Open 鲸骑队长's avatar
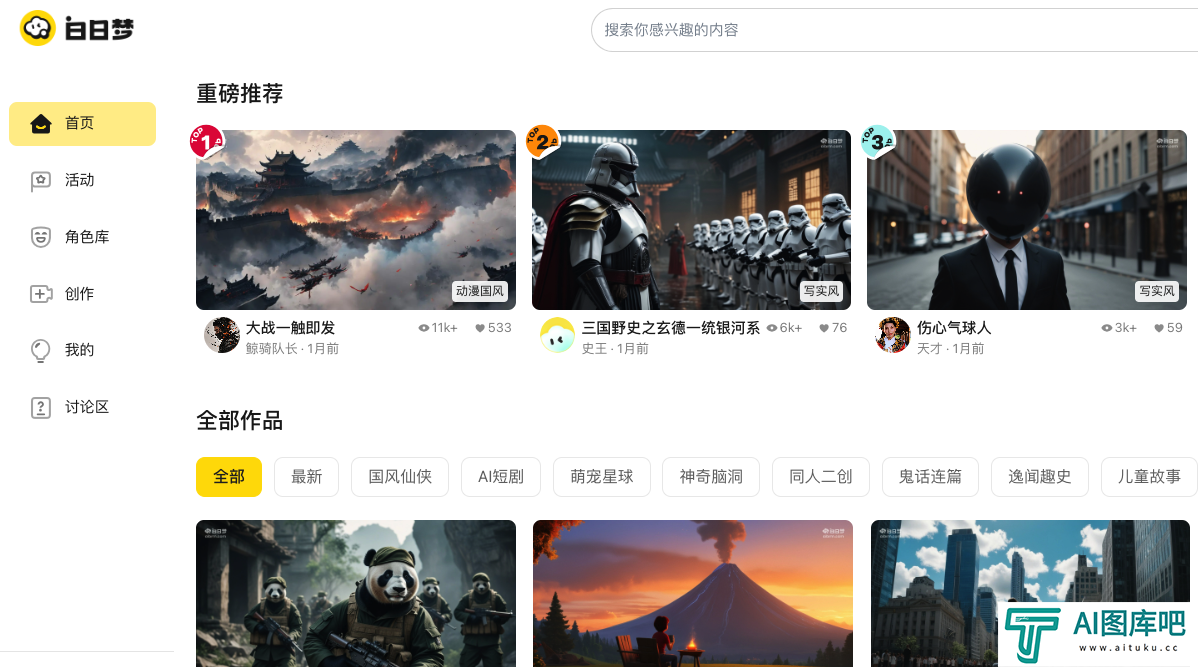1198x667 pixels. coord(222,335)
